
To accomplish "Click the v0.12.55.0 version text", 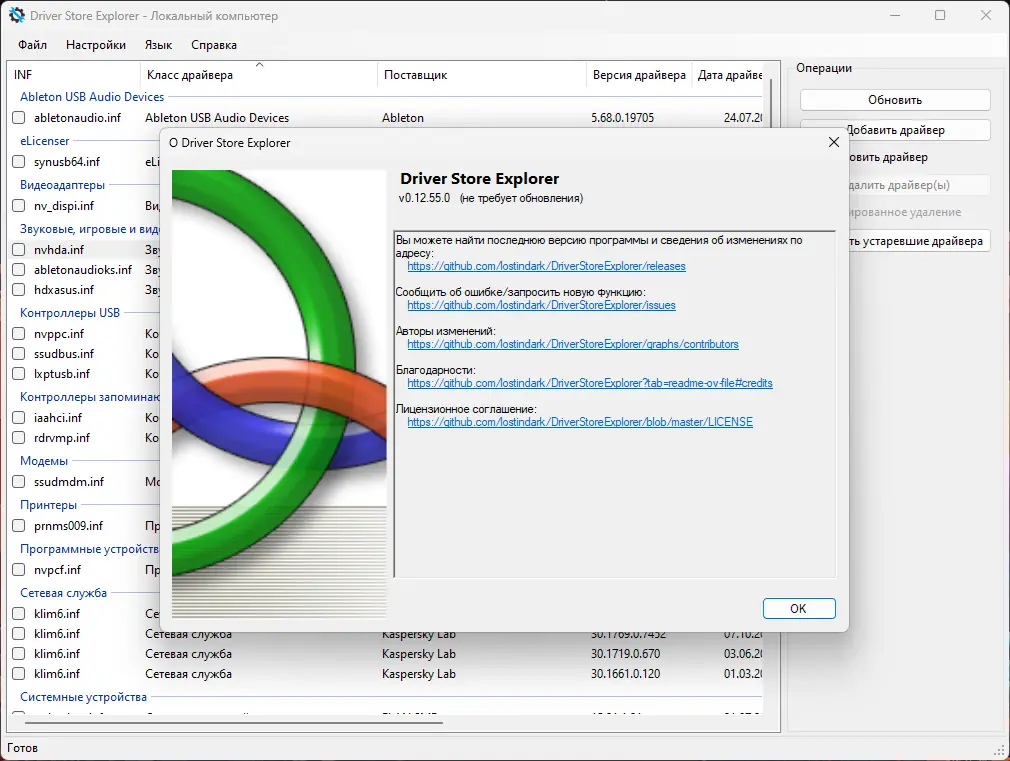I will point(424,198).
